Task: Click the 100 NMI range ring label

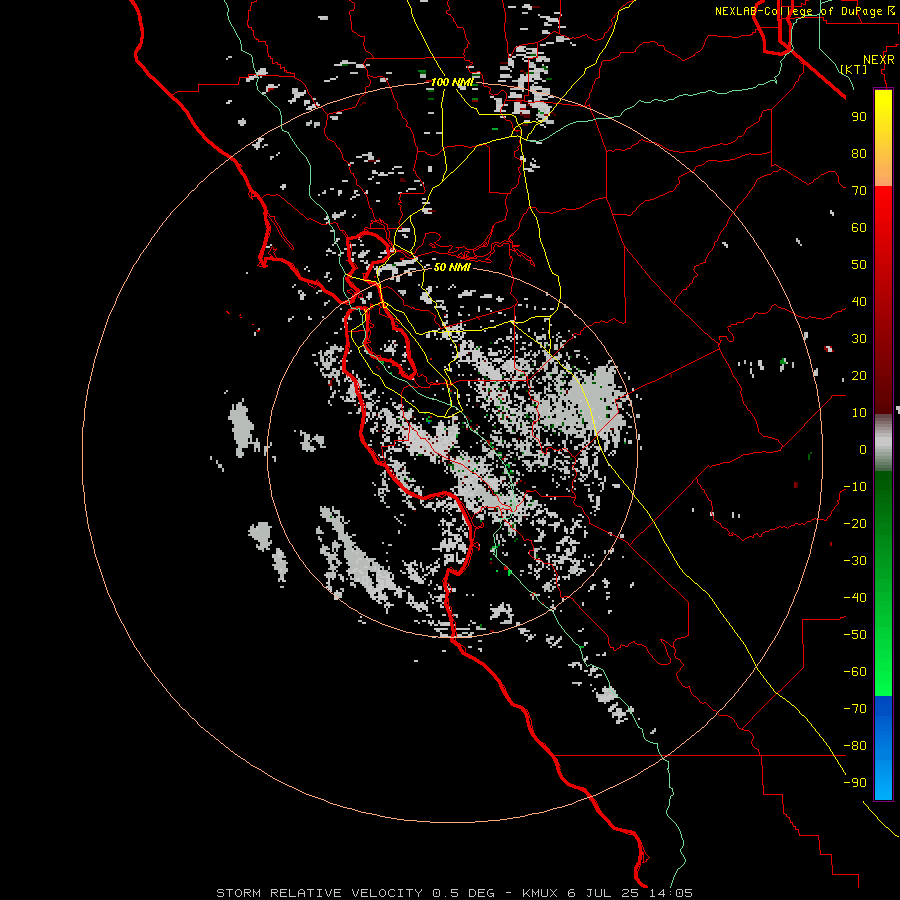Action: (x=452, y=83)
